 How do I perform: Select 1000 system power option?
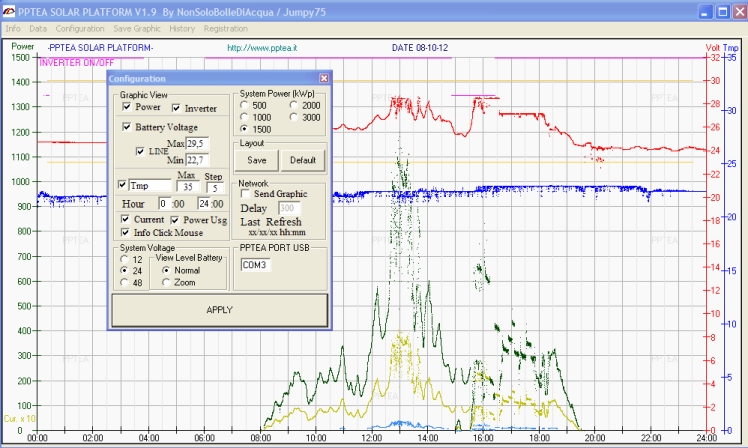[x=244, y=117]
